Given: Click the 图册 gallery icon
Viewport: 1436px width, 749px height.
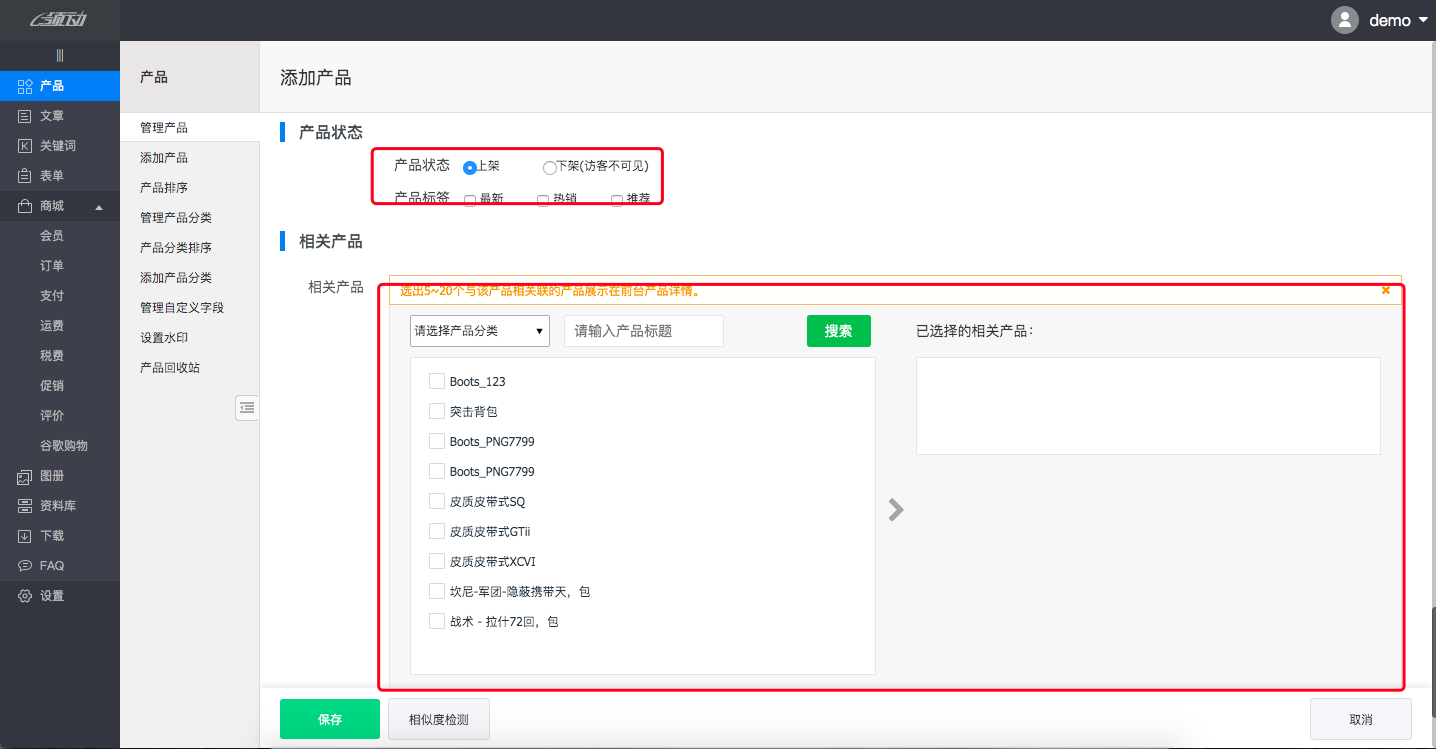Looking at the screenshot, I should pos(25,476).
